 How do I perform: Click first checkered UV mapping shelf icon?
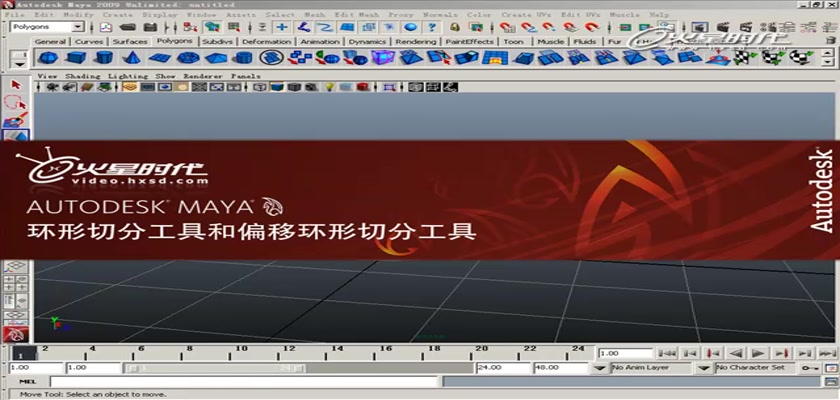pos(743,57)
